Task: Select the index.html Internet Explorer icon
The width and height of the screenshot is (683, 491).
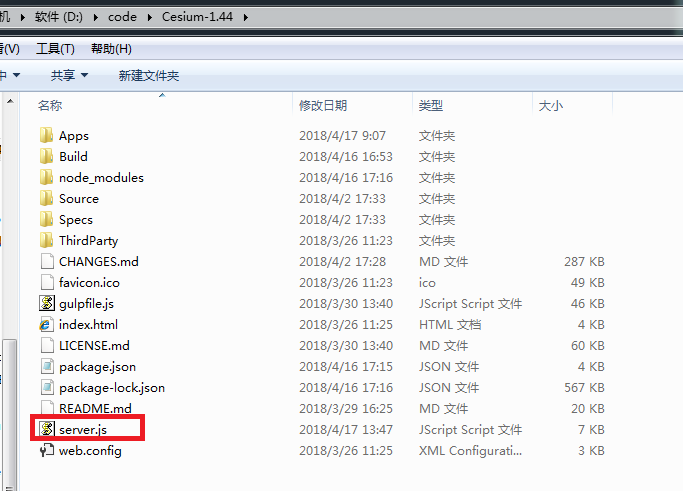Action: pos(47,325)
